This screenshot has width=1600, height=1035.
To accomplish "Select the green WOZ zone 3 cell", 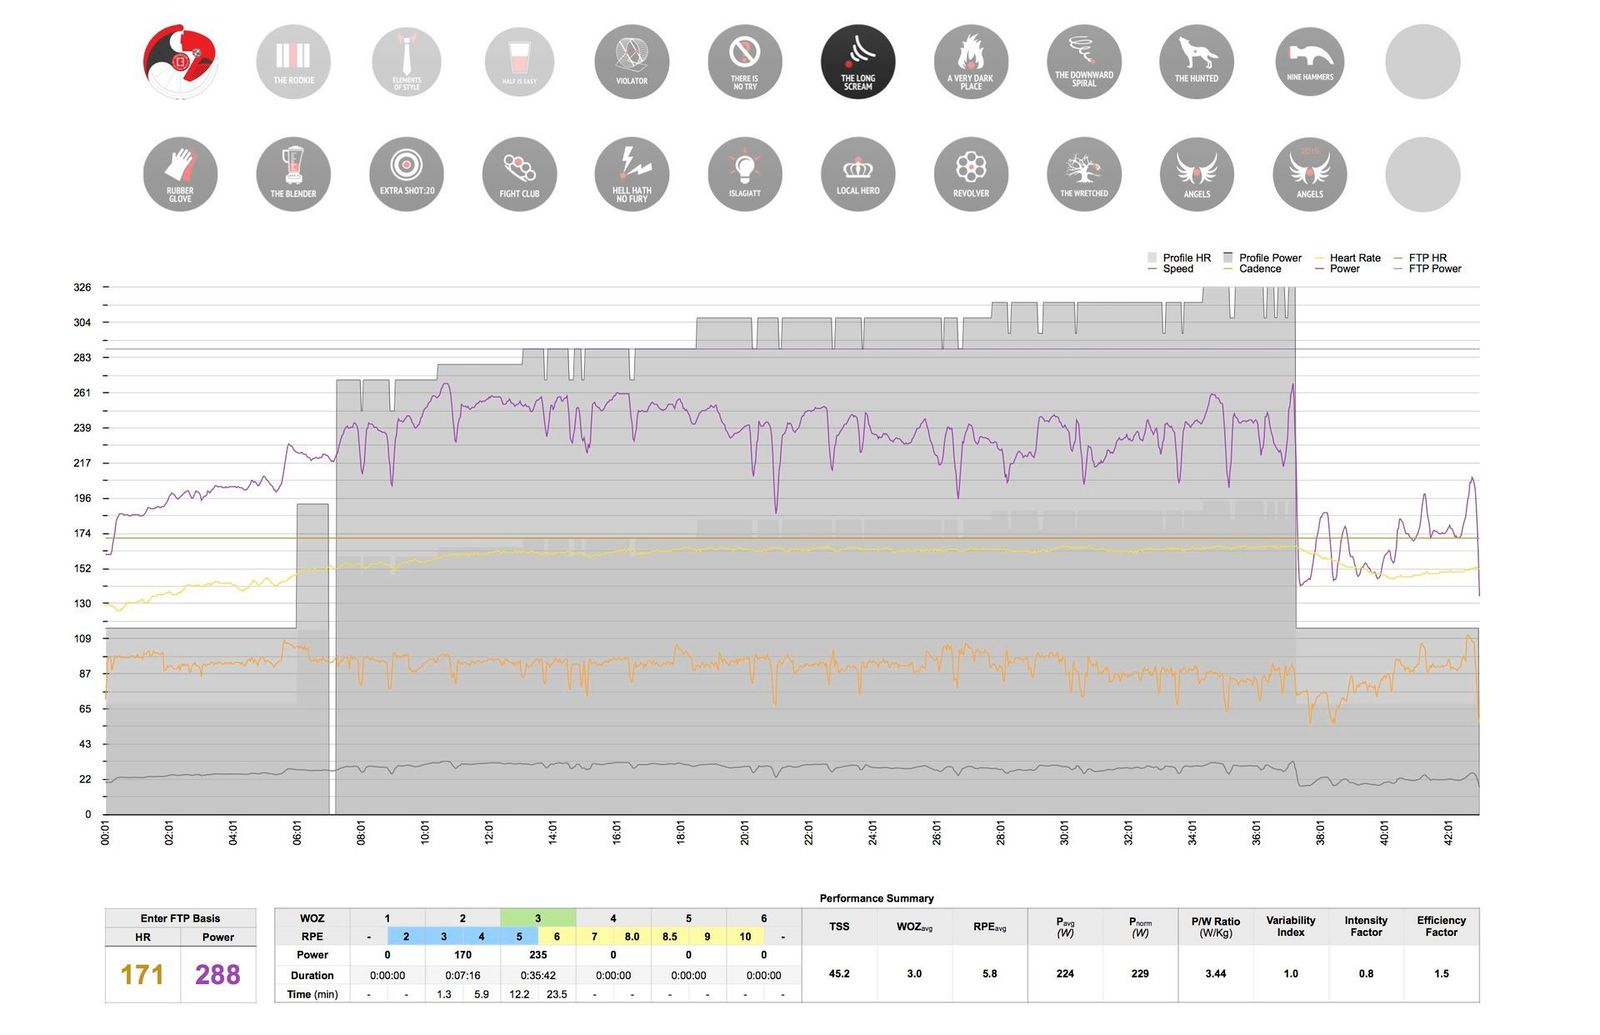I will [x=538, y=918].
